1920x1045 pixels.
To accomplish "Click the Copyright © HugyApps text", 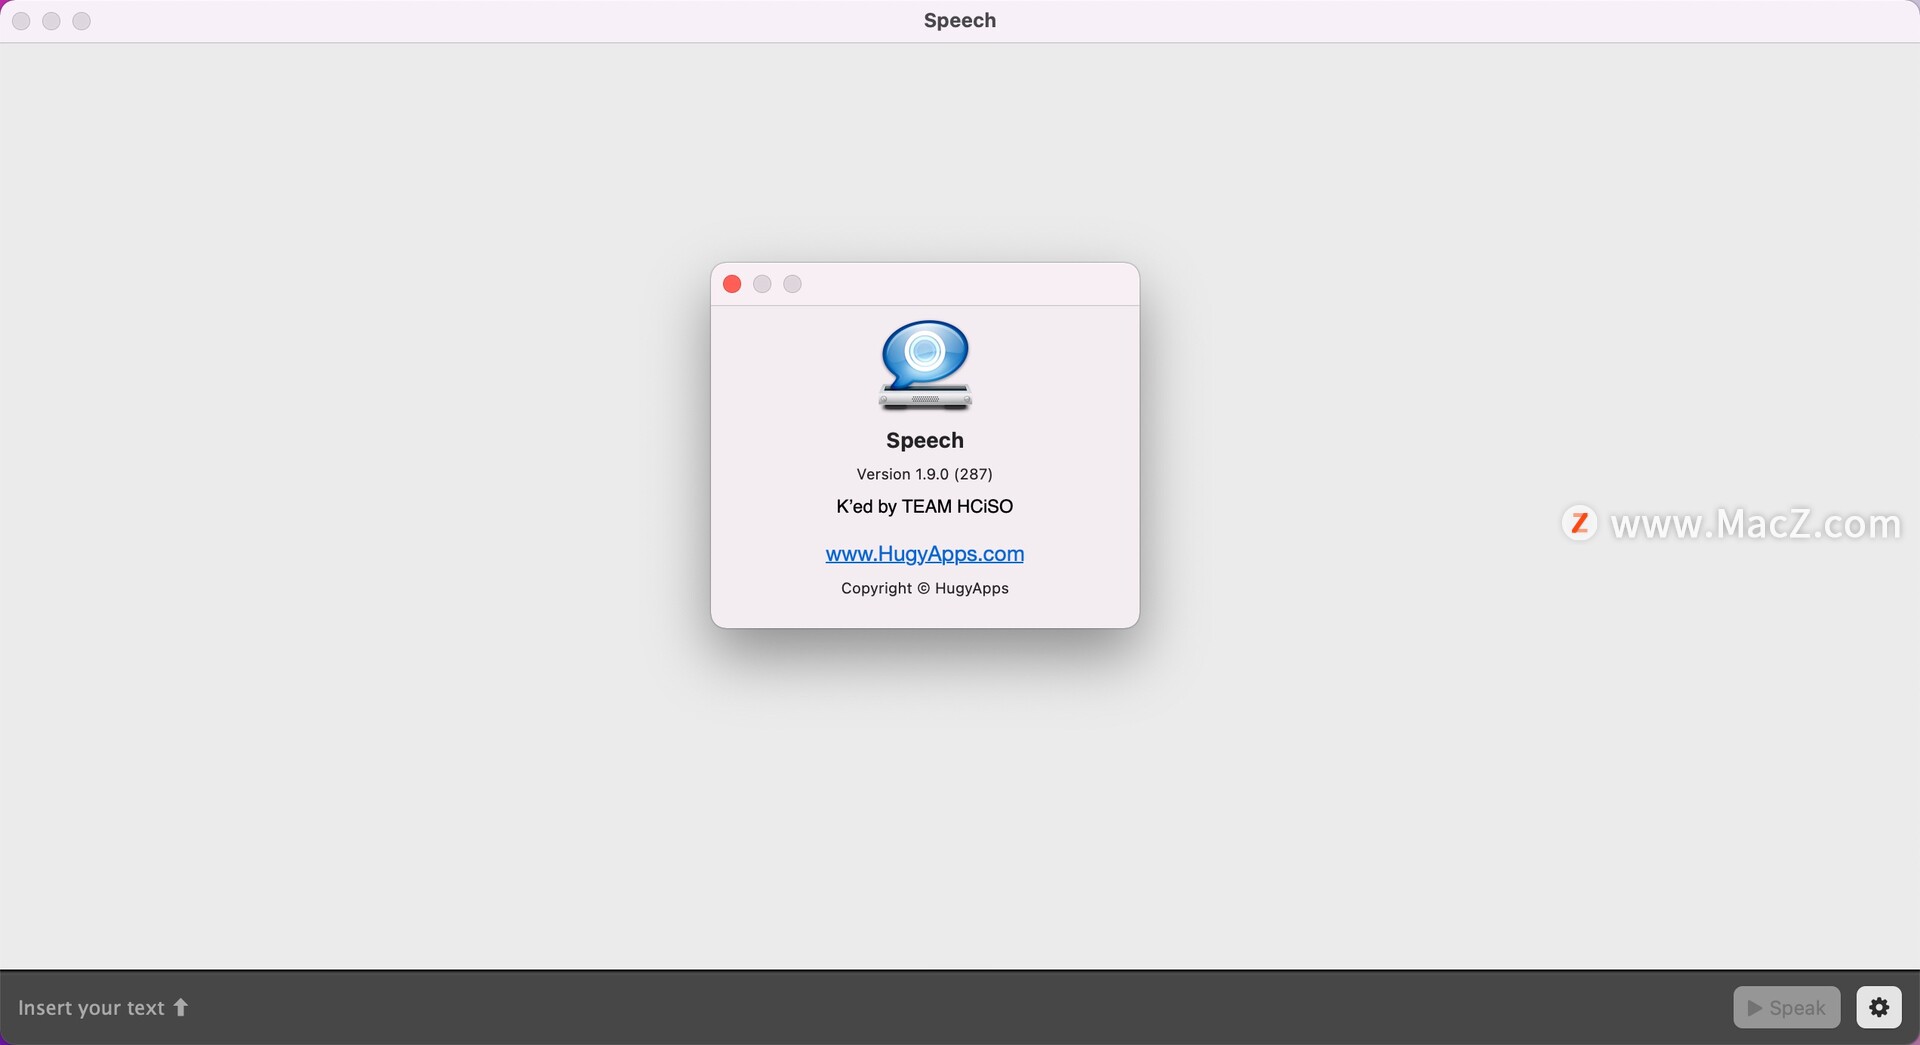I will pos(925,588).
